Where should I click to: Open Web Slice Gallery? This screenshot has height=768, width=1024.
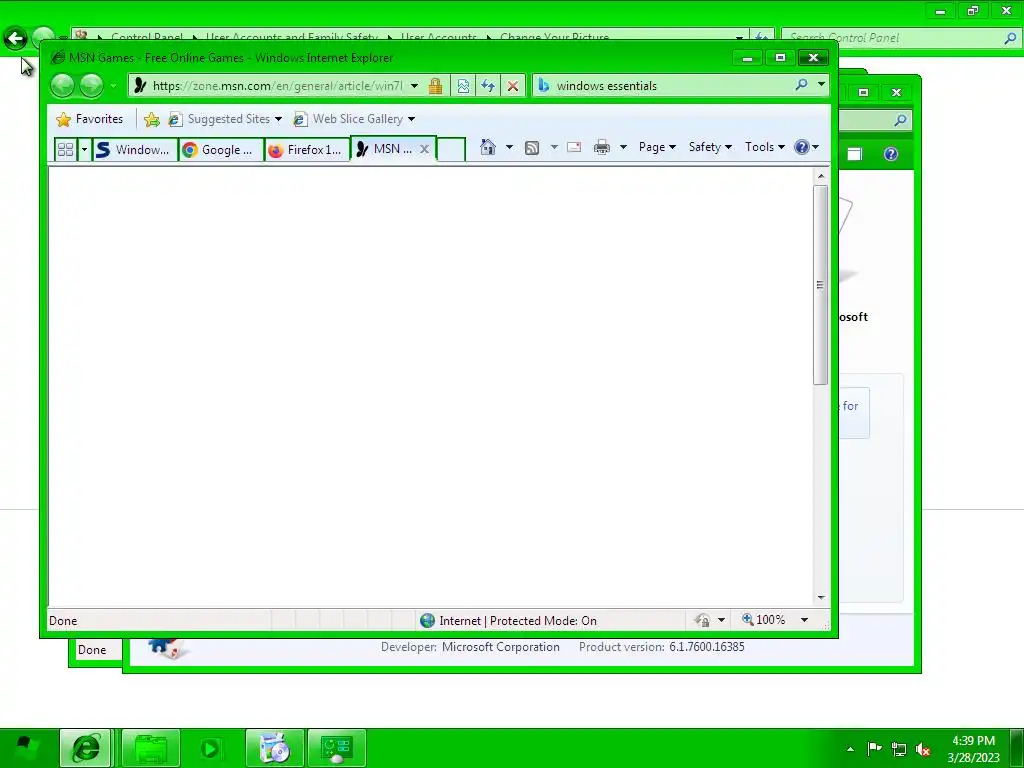coord(349,119)
